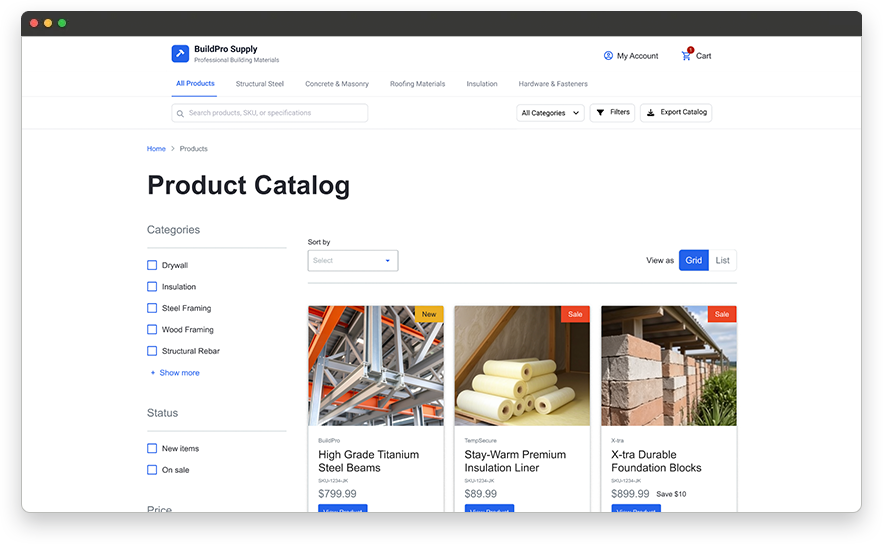Switch to List view
This screenshot has height=544, width=883.
point(723,260)
